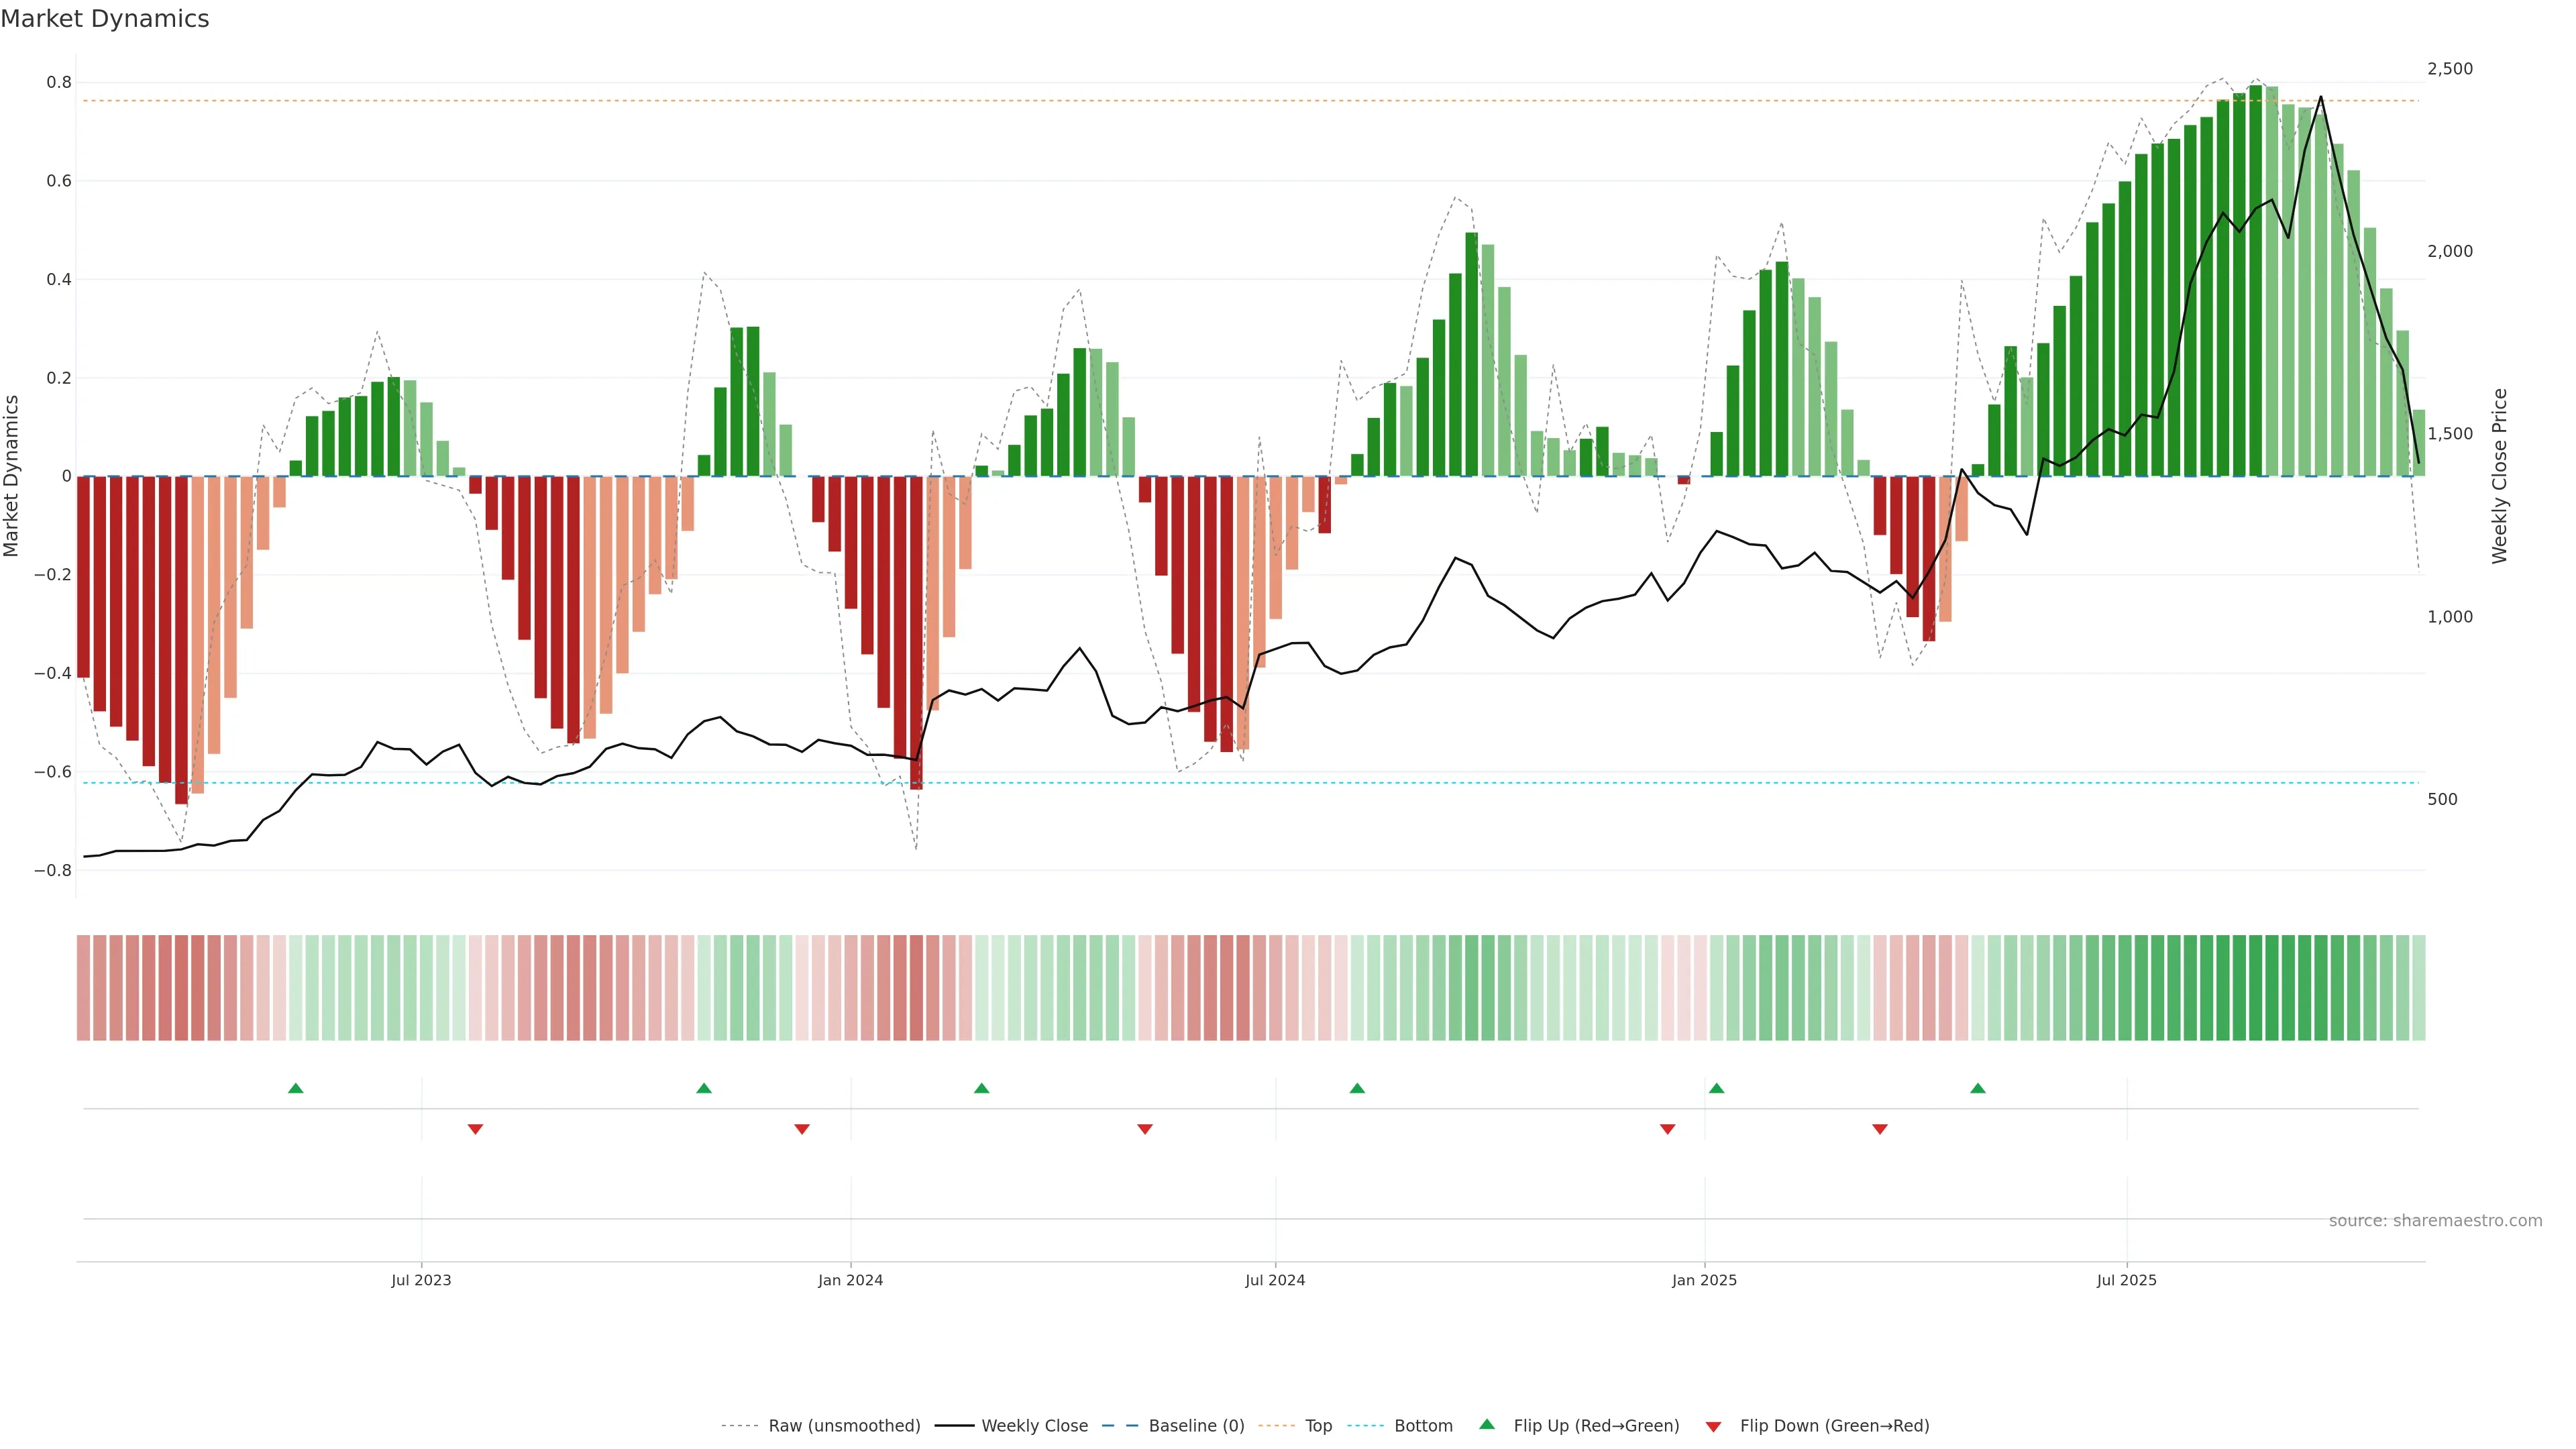This screenshot has height=1449, width=2576.
Task: Click the flip-up triangle after Jan 2024
Action: click(981, 1088)
